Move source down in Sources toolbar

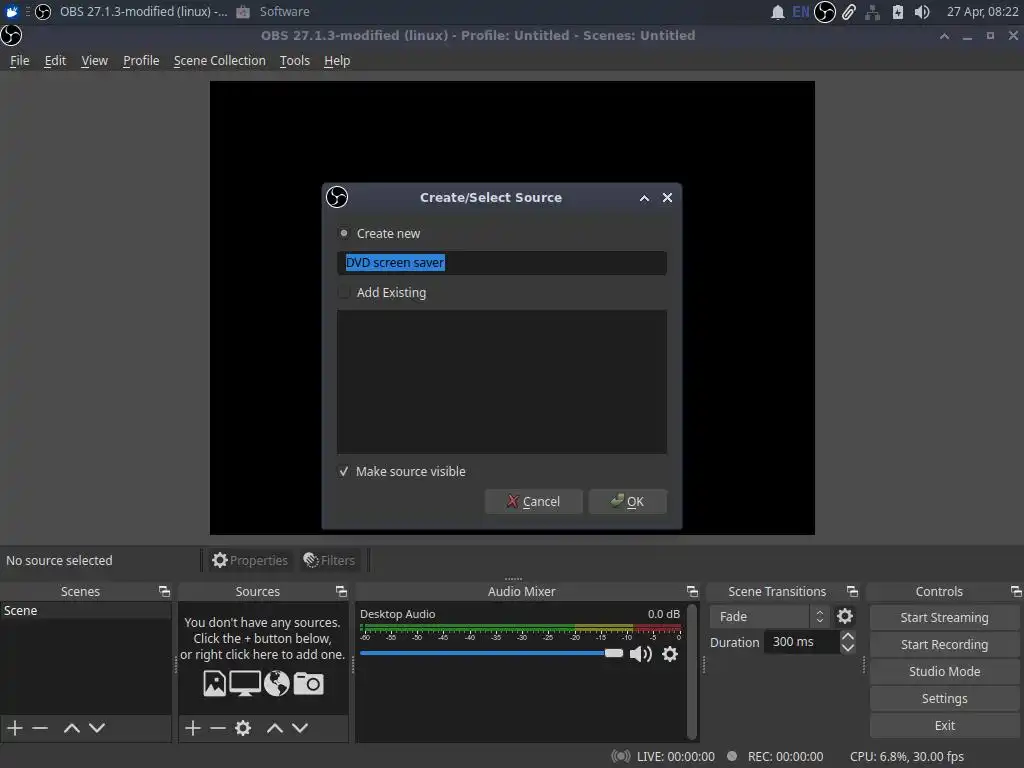(x=300, y=728)
